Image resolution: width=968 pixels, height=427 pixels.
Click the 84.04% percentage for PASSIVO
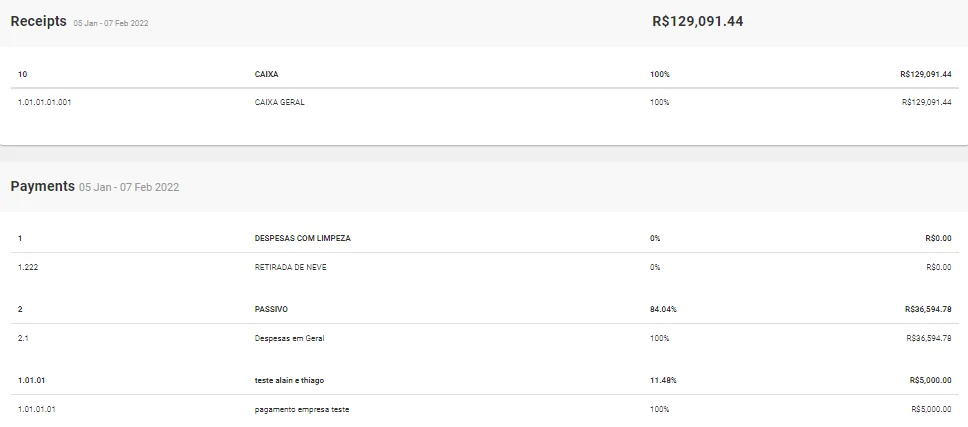pyautogui.click(x=663, y=309)
